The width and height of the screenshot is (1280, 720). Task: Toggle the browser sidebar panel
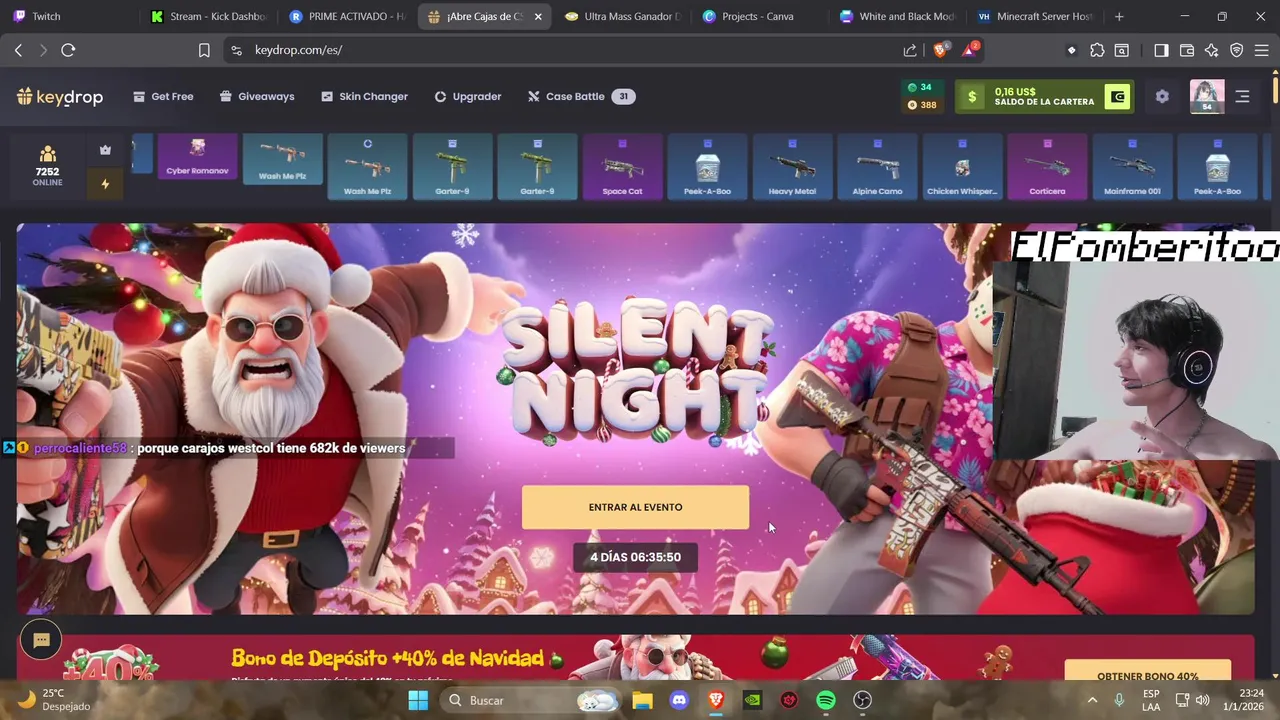click(x=1161, y=50)
